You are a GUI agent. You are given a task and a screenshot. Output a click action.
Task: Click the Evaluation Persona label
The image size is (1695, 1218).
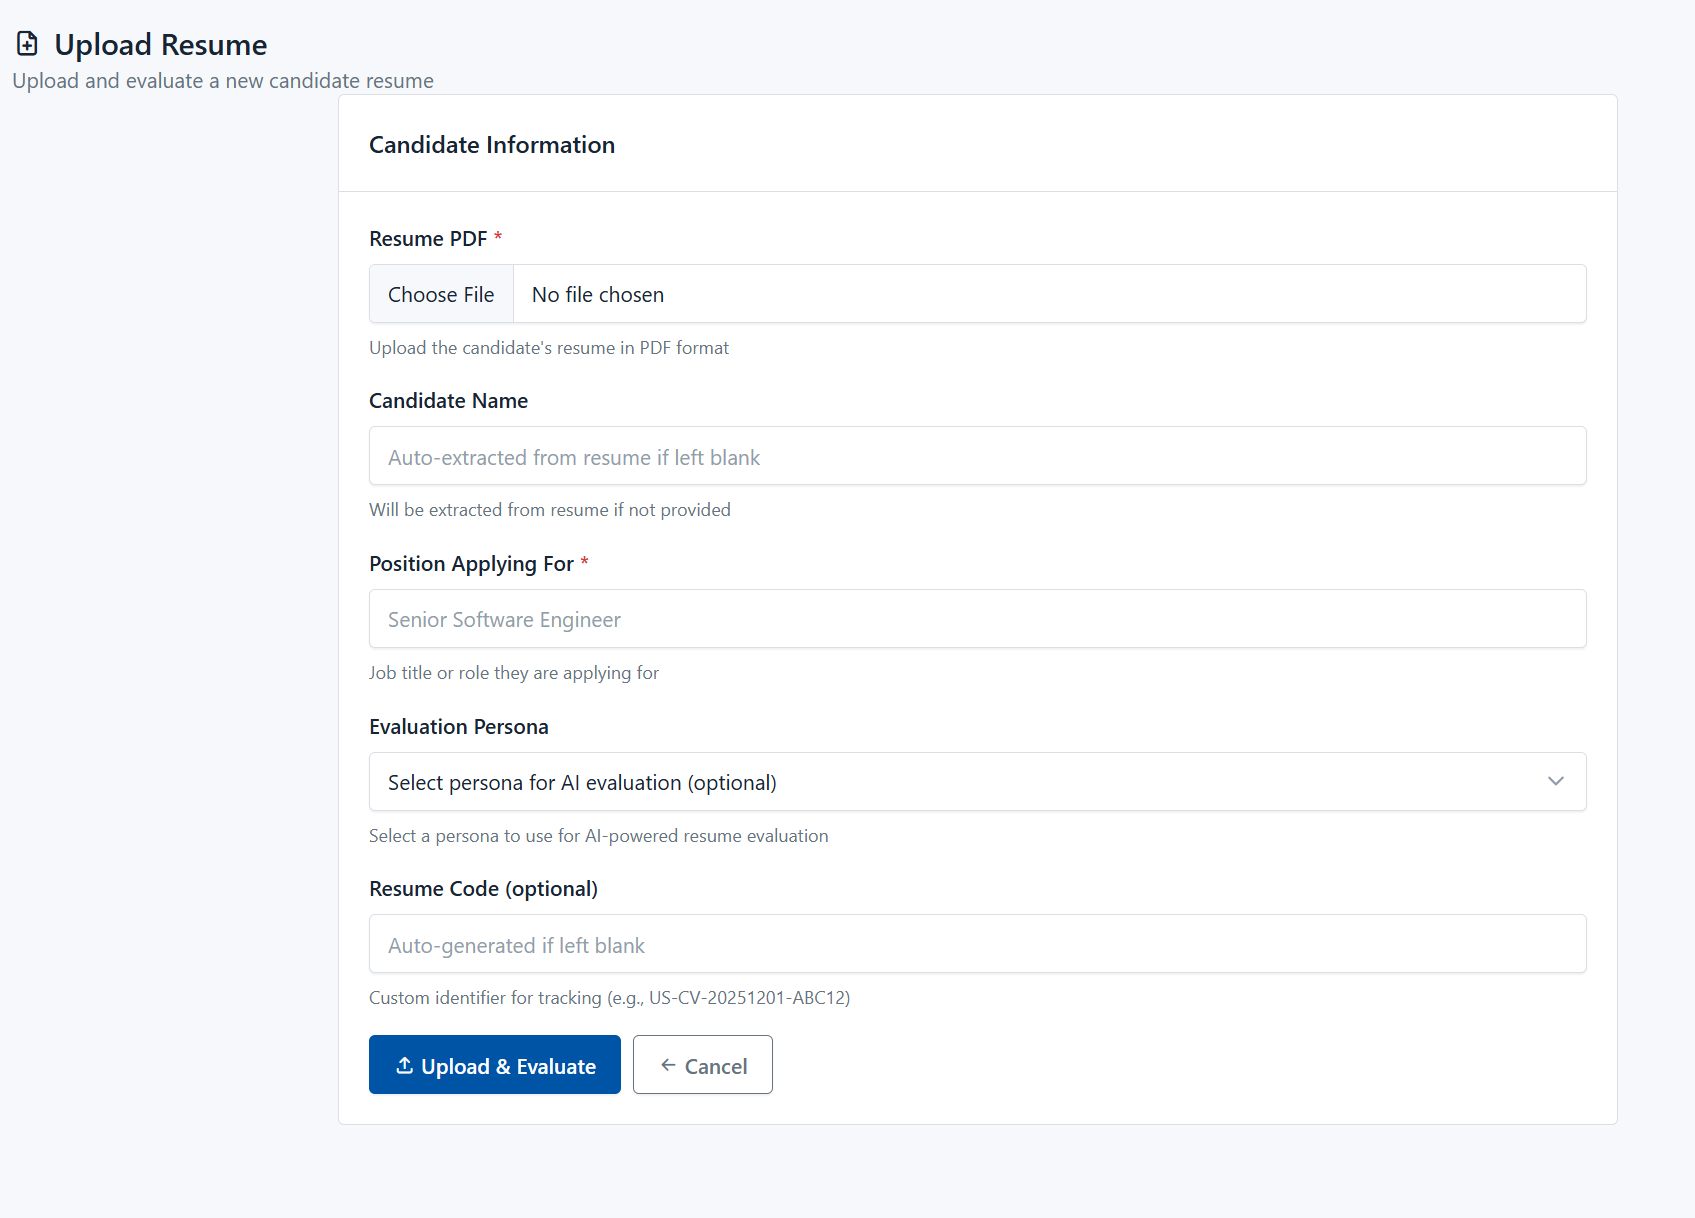(458, 727)
